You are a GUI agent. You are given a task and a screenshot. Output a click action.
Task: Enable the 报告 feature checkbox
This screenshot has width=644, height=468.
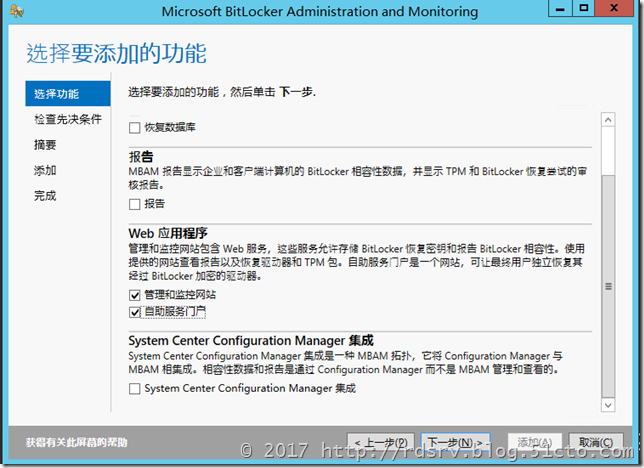(x=134, y=204)
